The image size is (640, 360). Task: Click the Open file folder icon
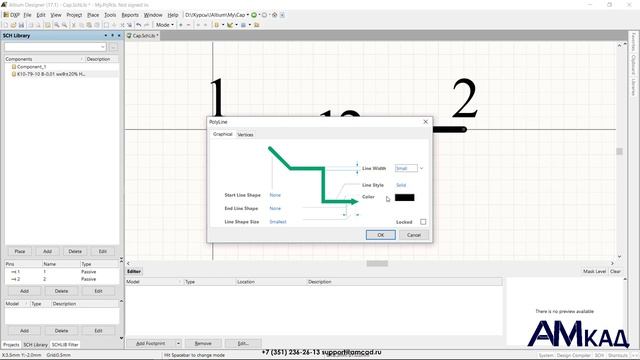[13, 25]
